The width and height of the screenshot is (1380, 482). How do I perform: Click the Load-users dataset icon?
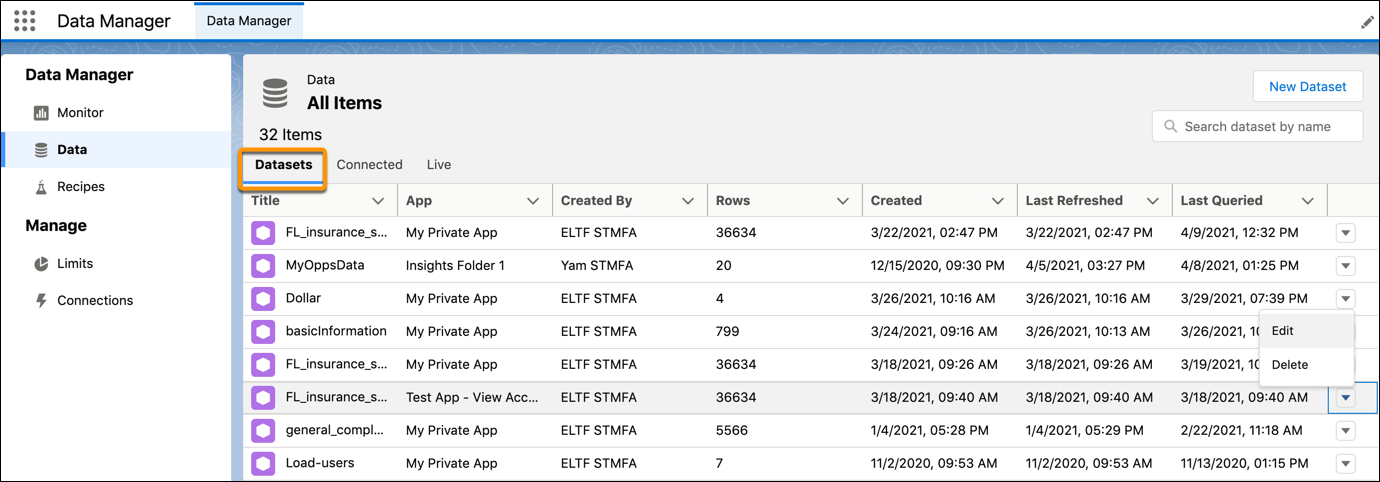(x=263, y=463)
